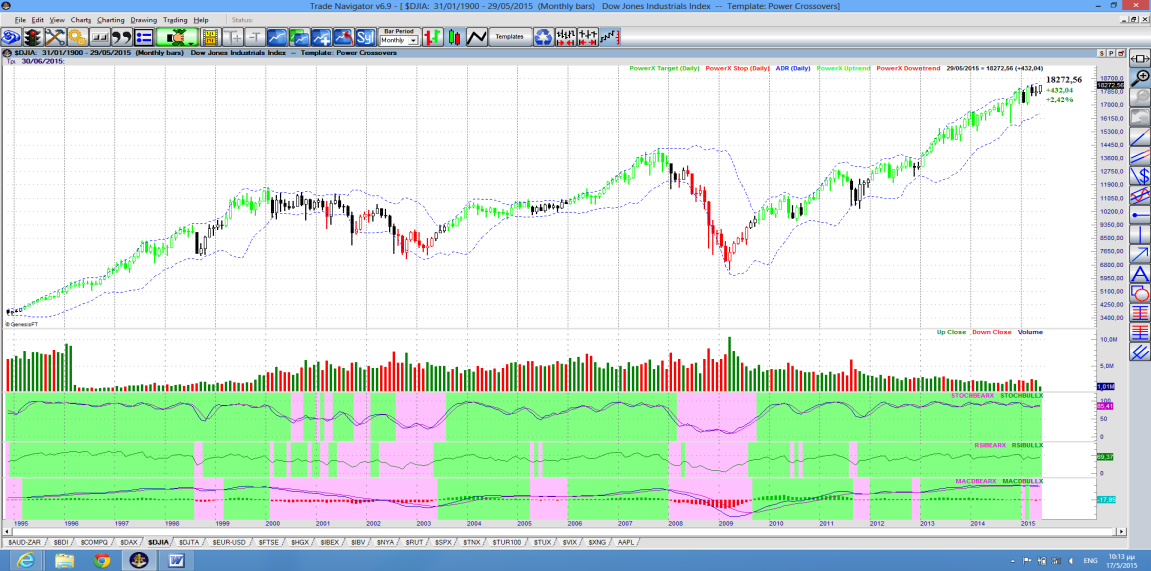Click the quotation marks icon

122,37
